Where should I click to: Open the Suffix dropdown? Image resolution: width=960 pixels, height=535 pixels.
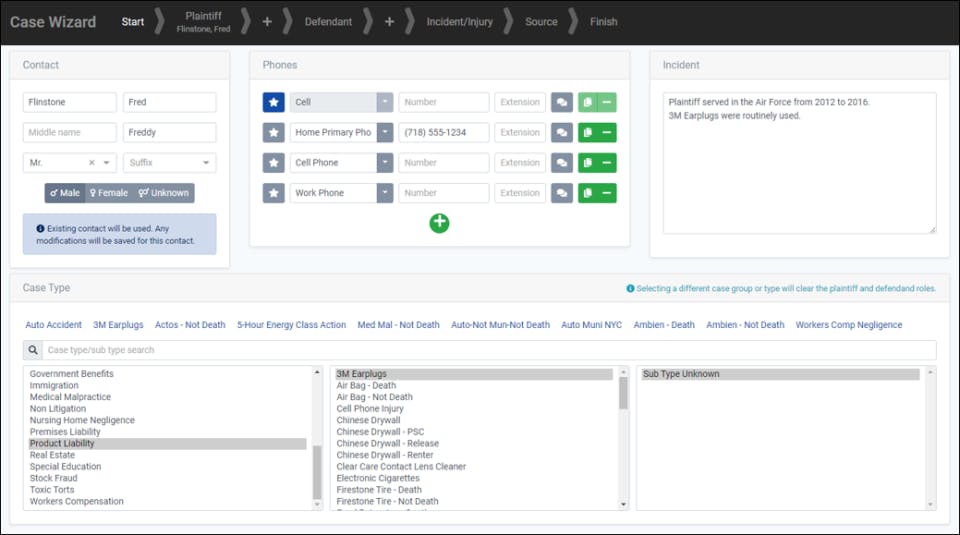[x=206, y=163]
